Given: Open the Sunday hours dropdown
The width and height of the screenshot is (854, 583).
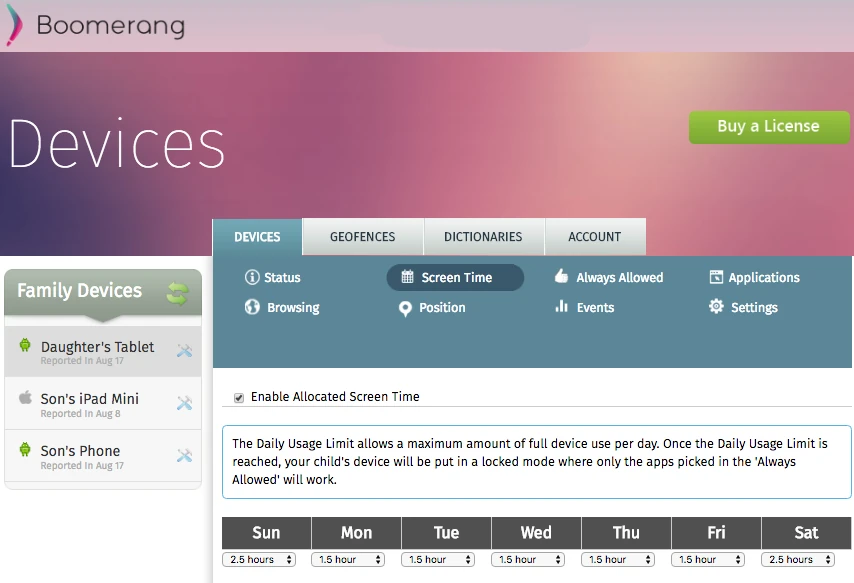Looking at the screenshot, I should [x=259, y=559].
